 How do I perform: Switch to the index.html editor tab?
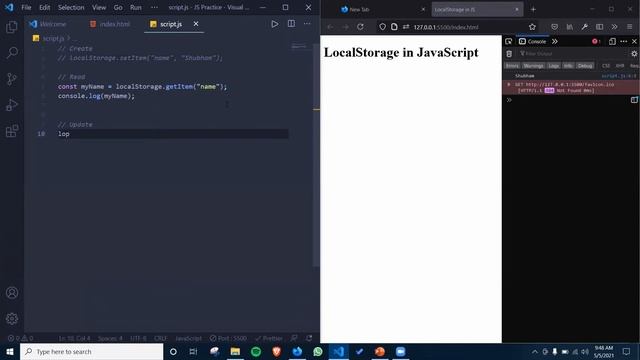110,24
